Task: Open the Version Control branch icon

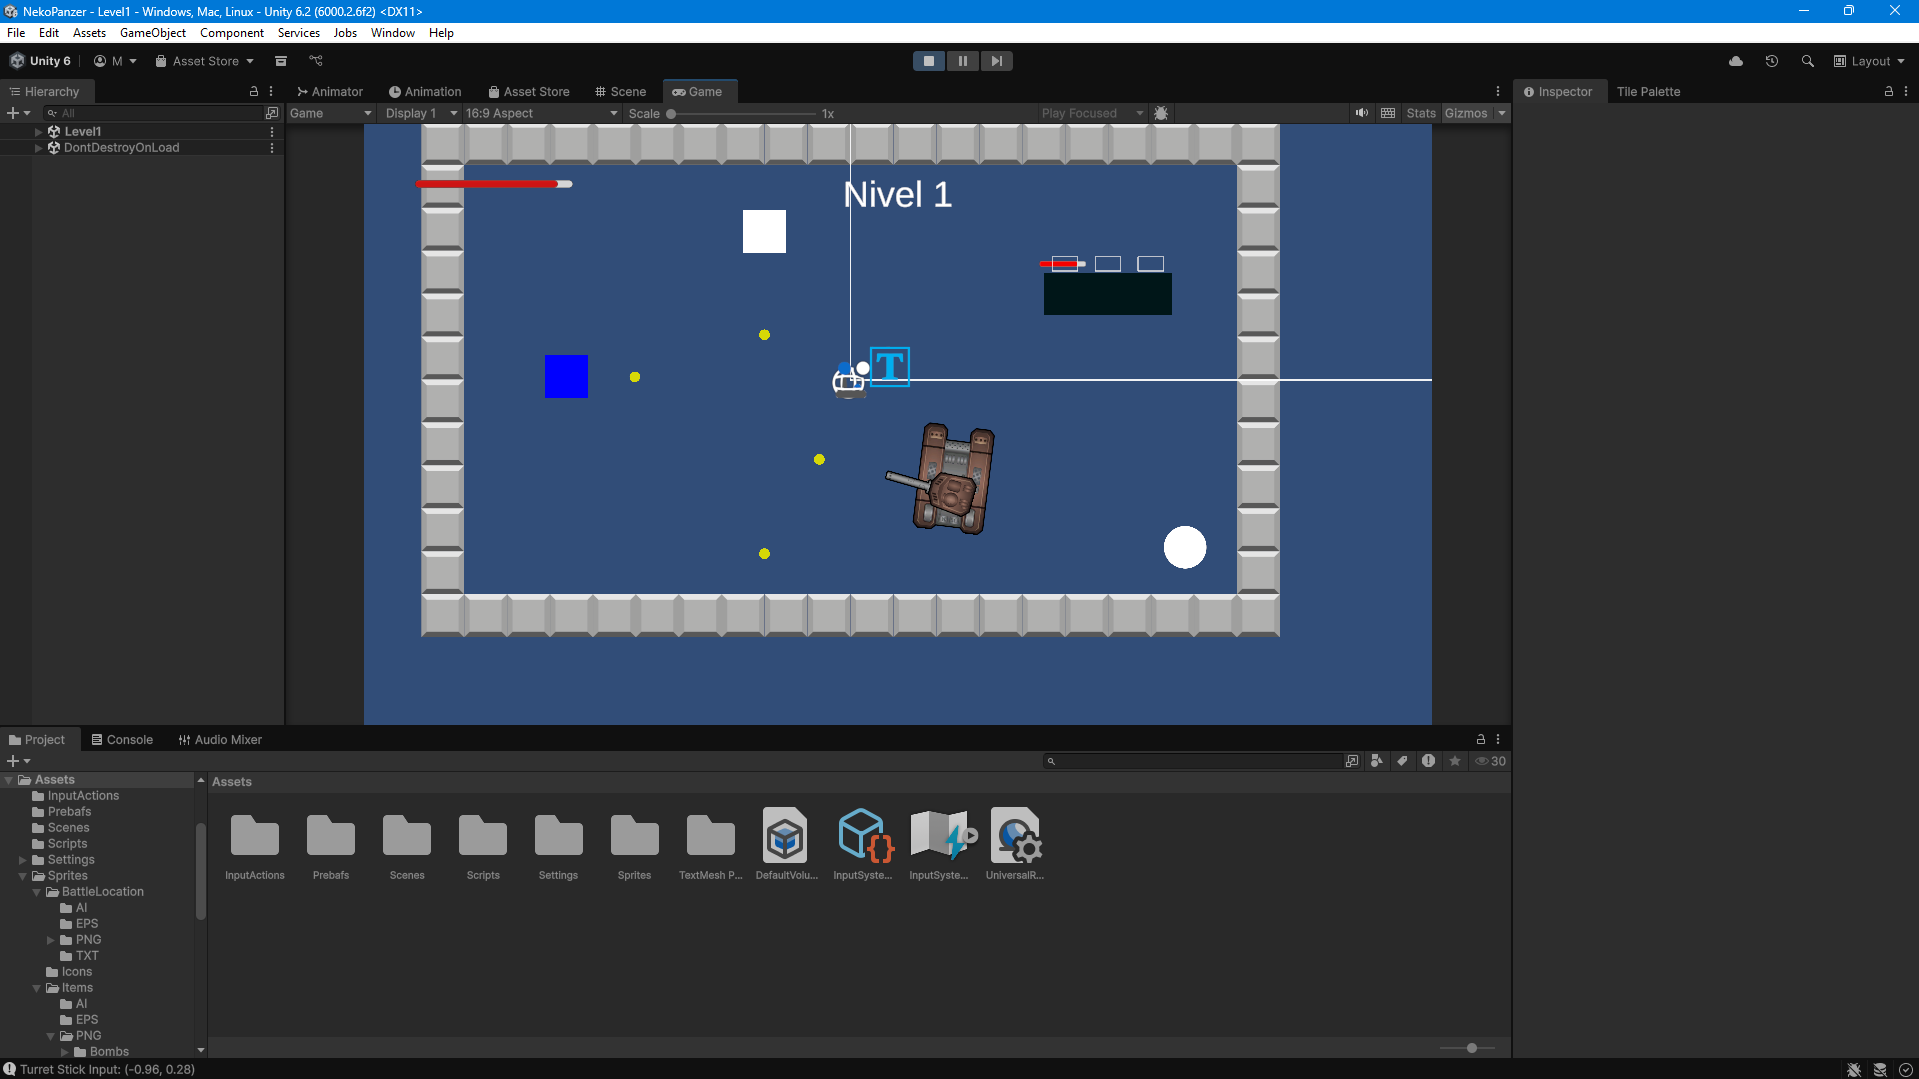Action: tap(316, 61)
